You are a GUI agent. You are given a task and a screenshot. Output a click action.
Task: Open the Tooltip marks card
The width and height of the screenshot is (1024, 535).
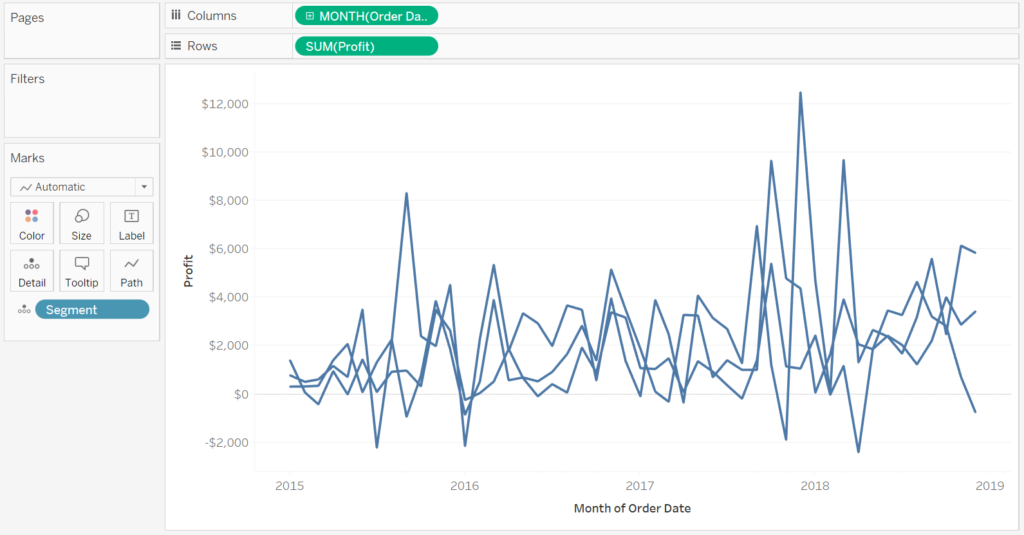82,270
